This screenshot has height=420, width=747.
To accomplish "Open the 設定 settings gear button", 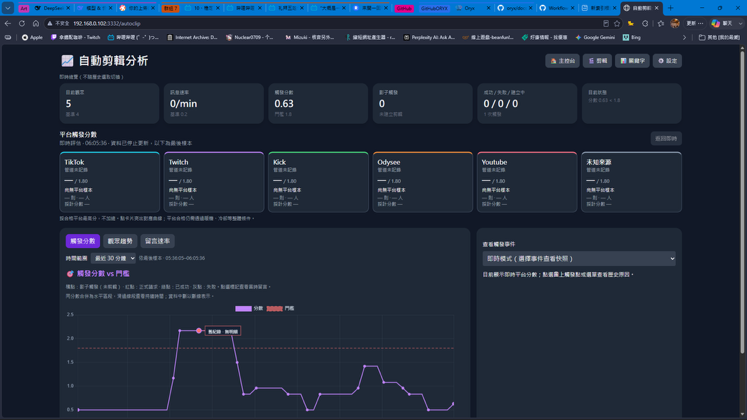I will (x=667, y=61).
